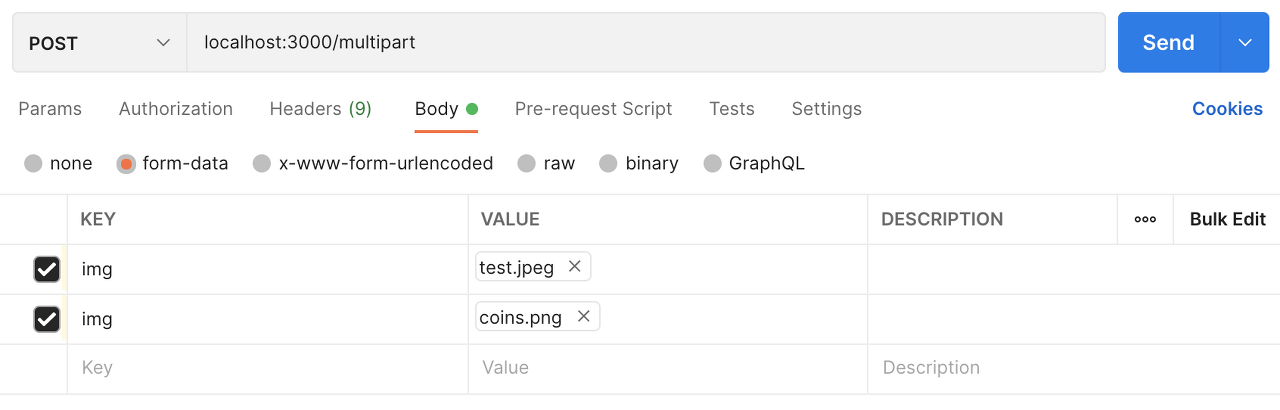The height and width of the screenshot is (410, 1280).
Task: Select GraphQL as body type
Action: click(x=712, y=163)
